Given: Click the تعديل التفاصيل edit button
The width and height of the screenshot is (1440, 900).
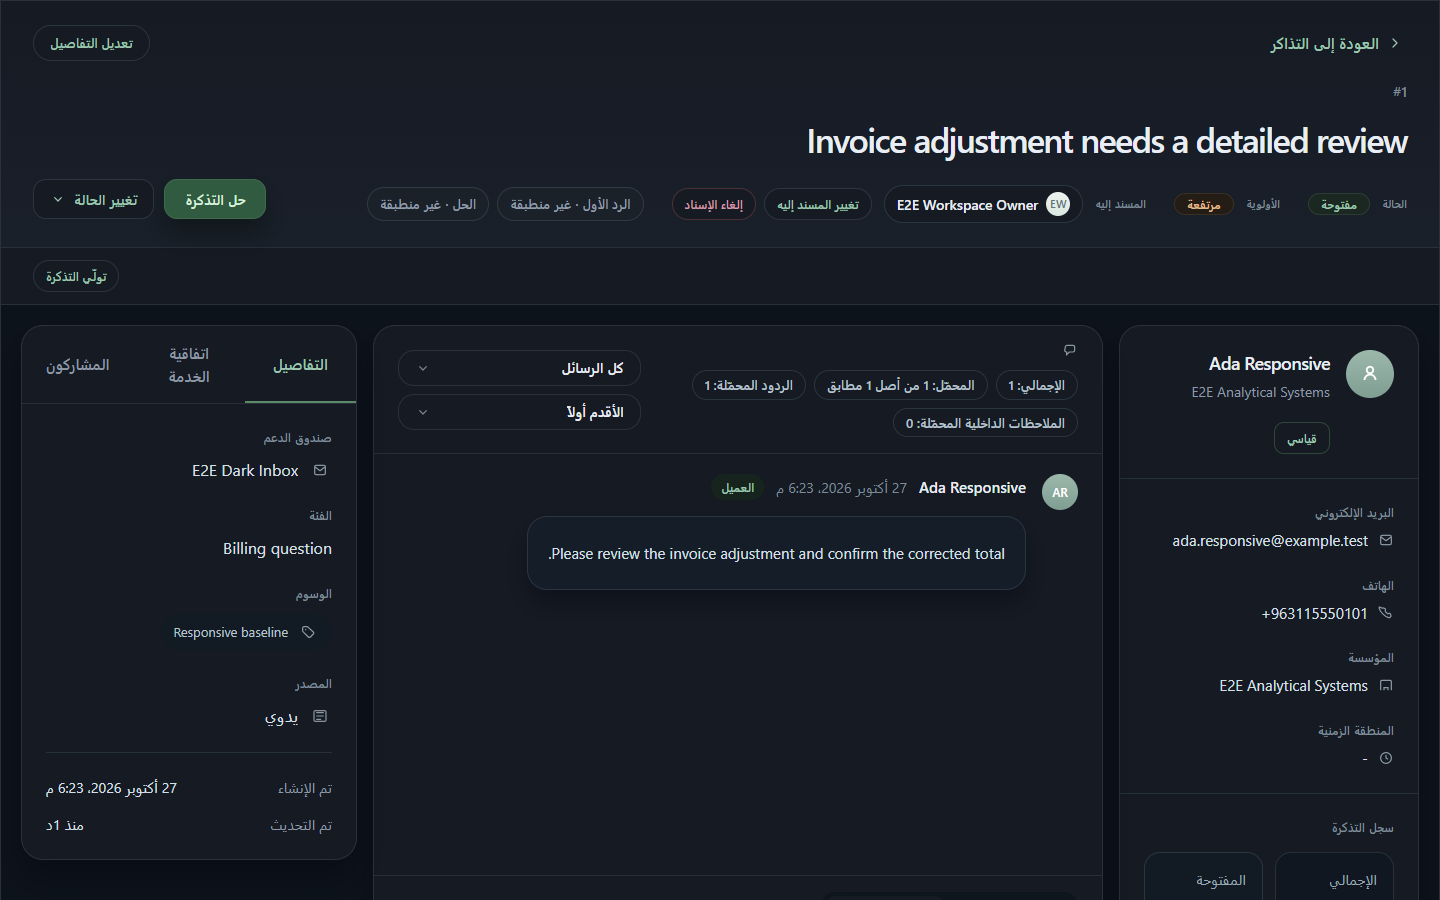Looking at the screenshot, I should 91,43.
